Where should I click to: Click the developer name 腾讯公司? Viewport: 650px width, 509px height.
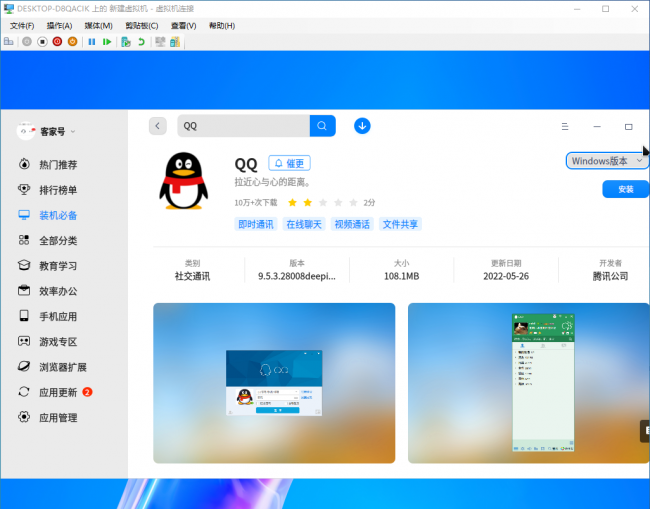(610, 276)
